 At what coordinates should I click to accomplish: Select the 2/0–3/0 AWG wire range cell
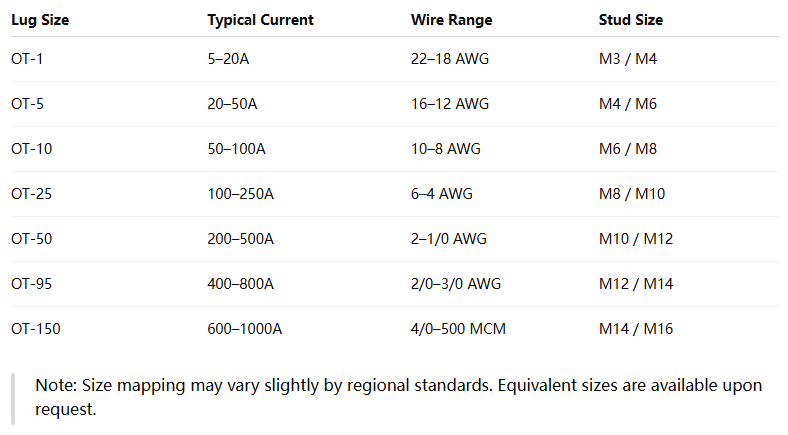pyautogui.click(x=459, y=284)
